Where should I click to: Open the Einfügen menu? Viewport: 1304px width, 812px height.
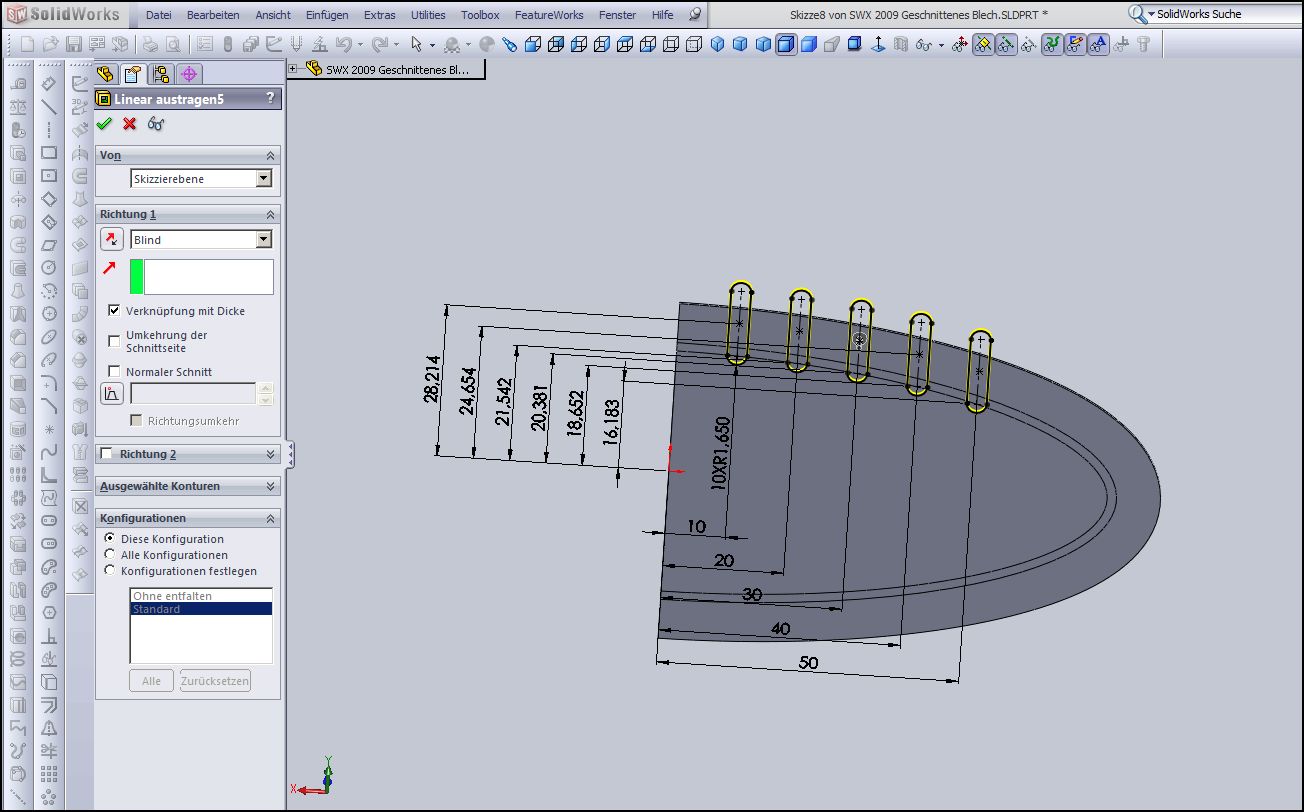[x=327, y=15]
